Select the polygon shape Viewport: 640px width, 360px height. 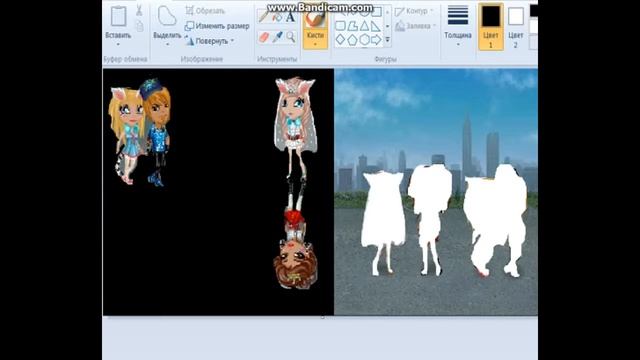(352, 26)
